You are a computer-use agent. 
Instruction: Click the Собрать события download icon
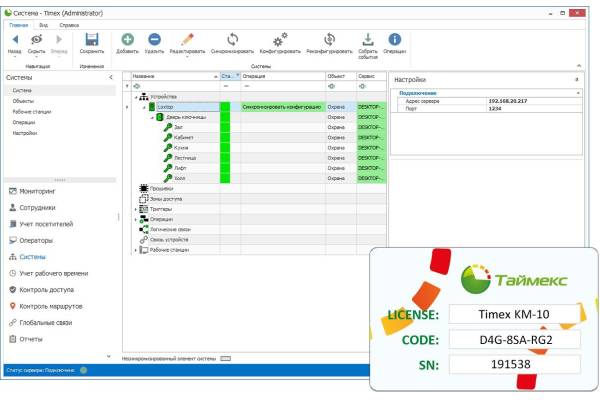click(x=367, y=38)
